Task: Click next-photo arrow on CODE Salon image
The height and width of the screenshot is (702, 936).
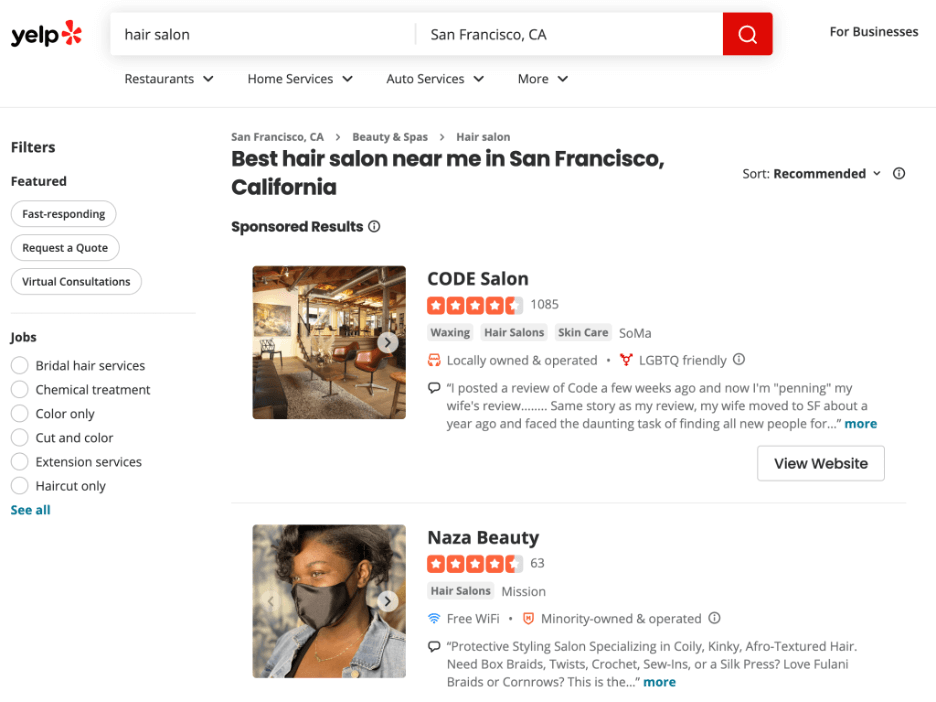Action: point(388,342)
